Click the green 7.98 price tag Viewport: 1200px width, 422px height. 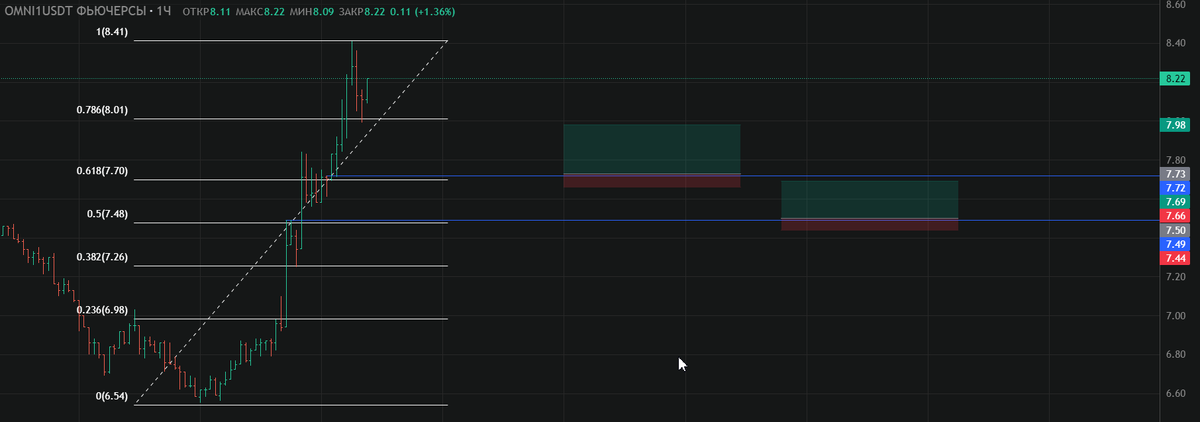tap(1175, 125)
